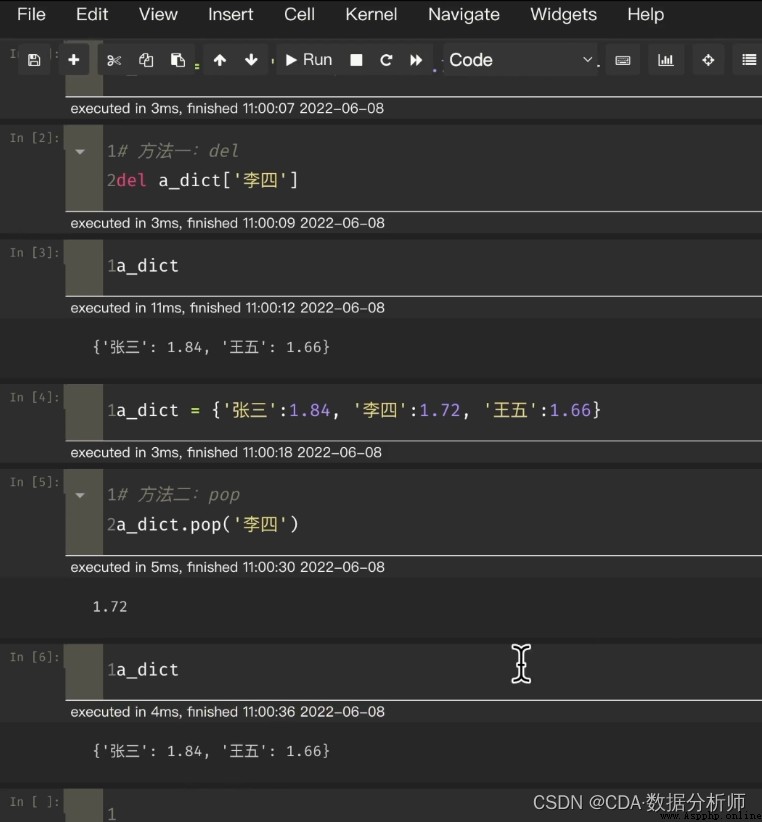Open the Help menu
762x822 pixels.
(646, 15)
